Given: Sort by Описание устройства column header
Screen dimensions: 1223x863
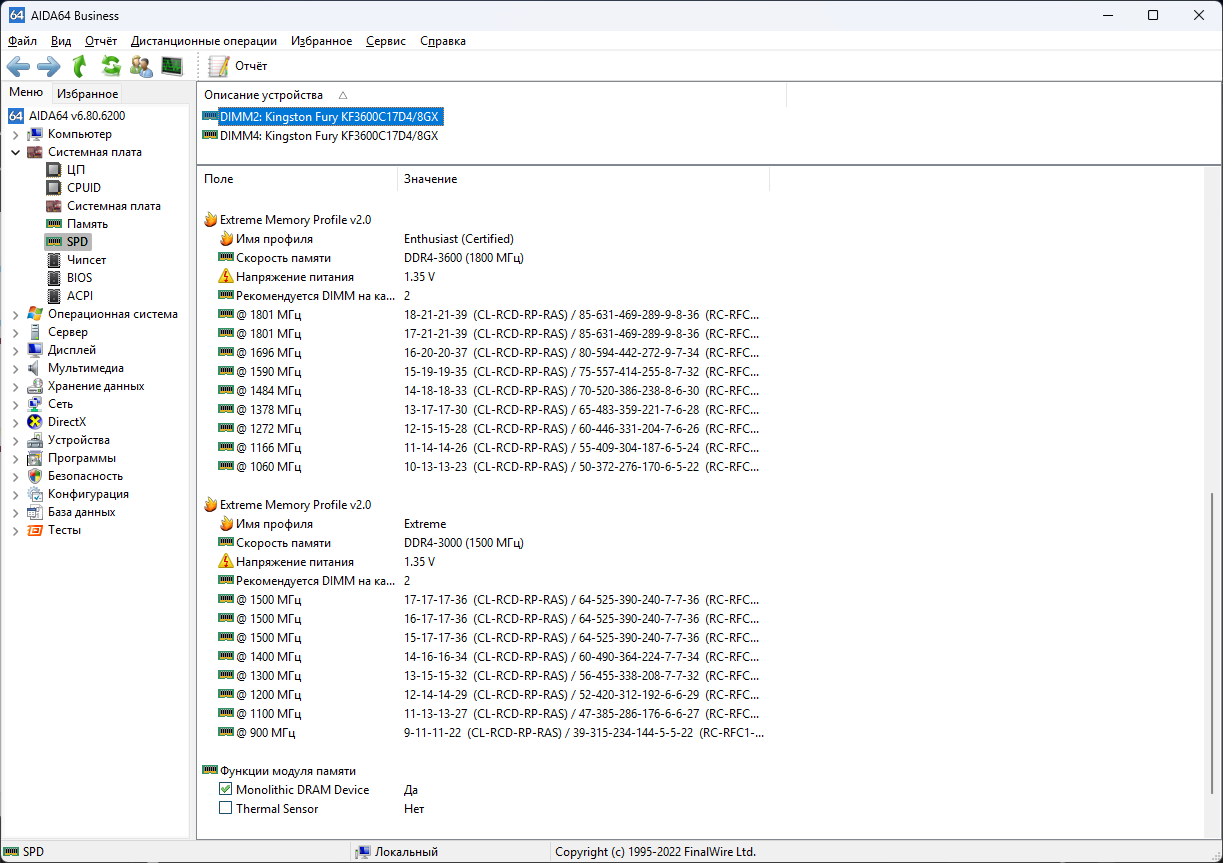Looking at the screenshot, I should (x=492, y=94).
